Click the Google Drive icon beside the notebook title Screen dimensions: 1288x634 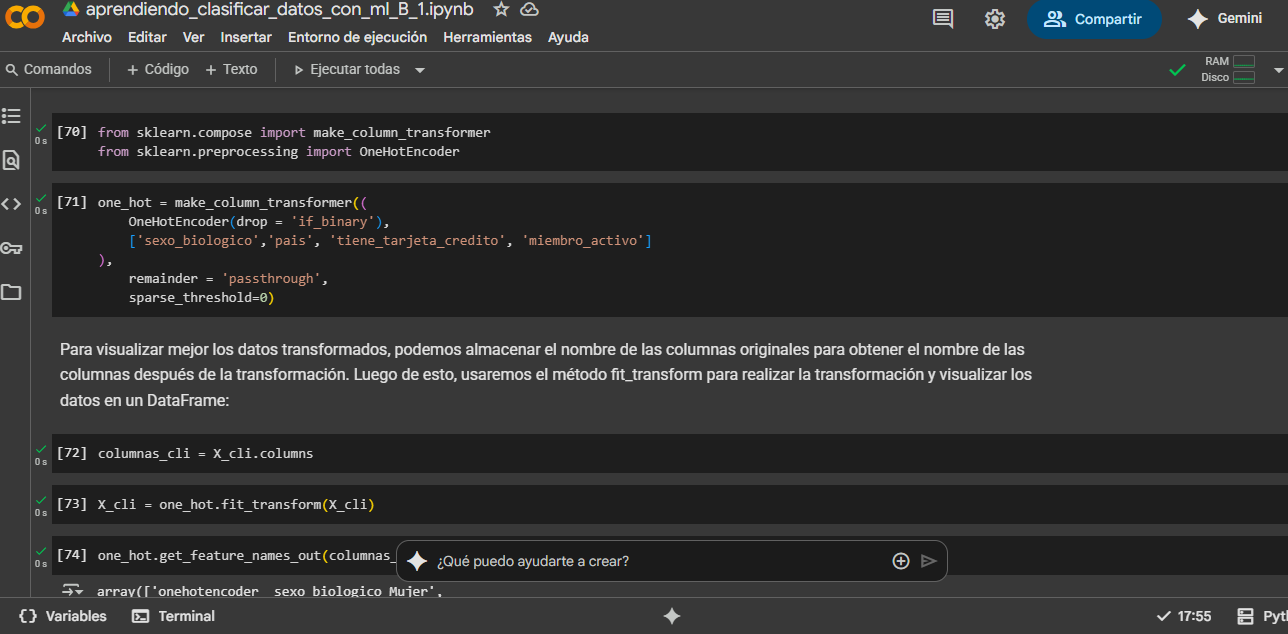point(70,9)
